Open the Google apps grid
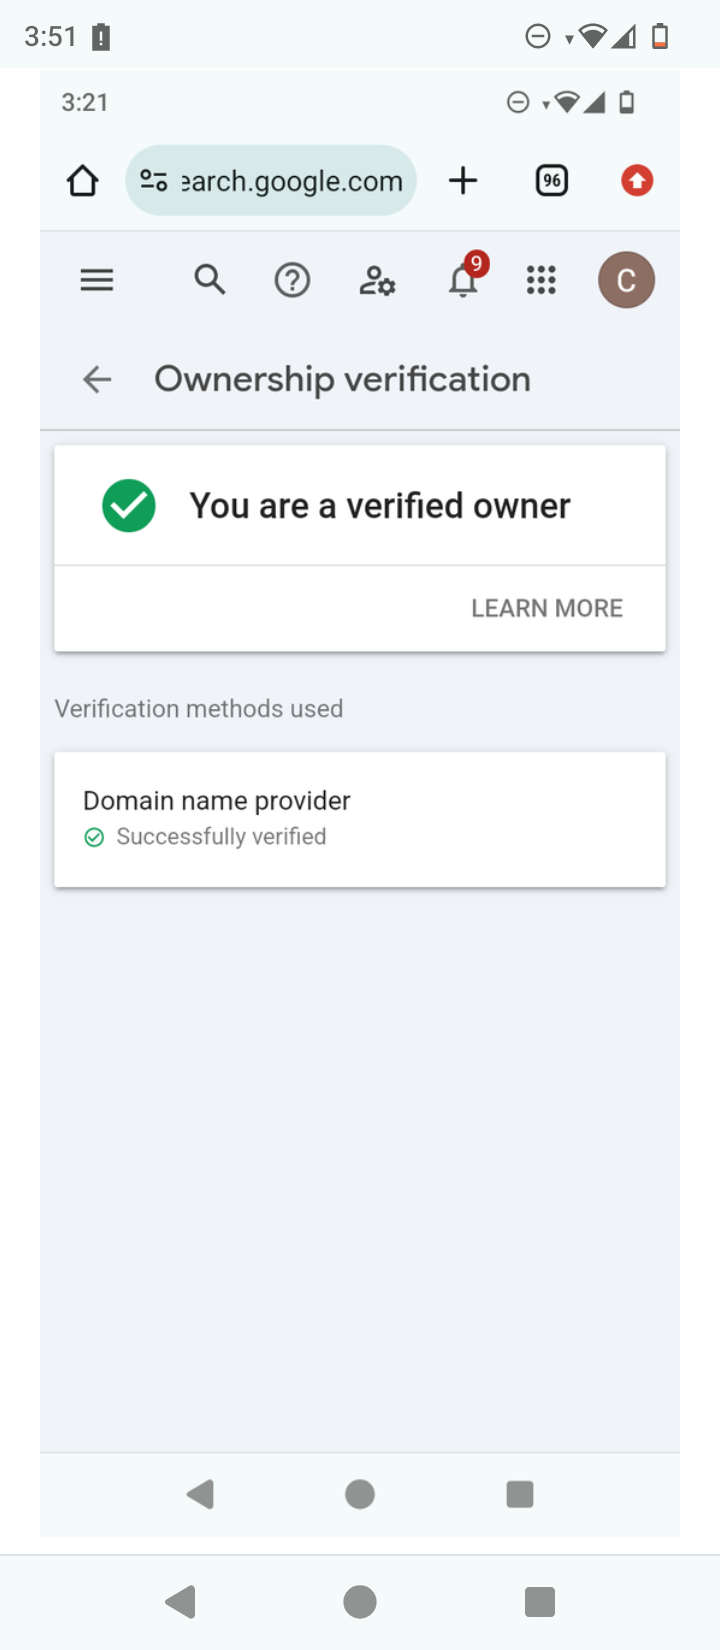The image size is (720, 1650). tap(541, 280)
